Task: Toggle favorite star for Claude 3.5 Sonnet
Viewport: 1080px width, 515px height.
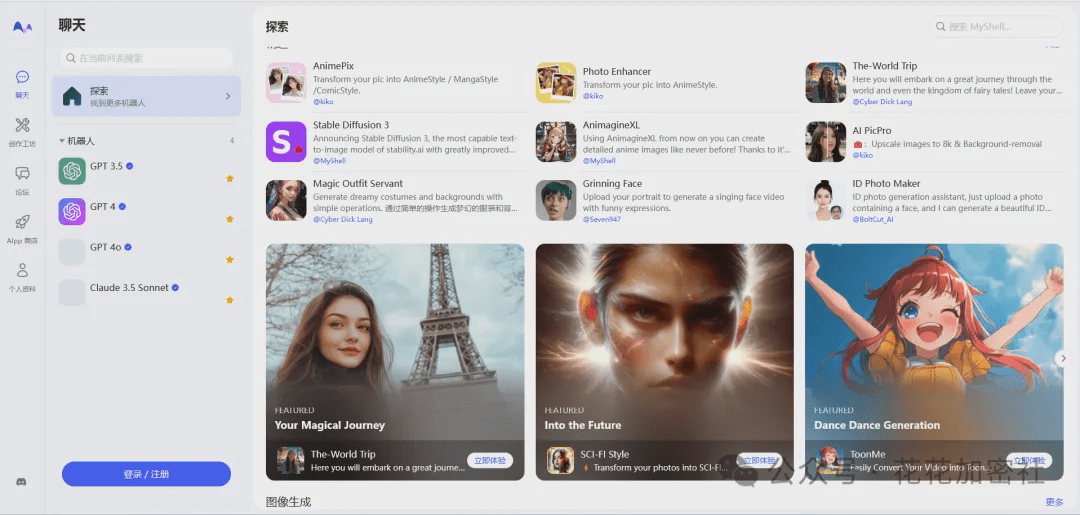Action: pyautogui.click(x=230, y=300)
